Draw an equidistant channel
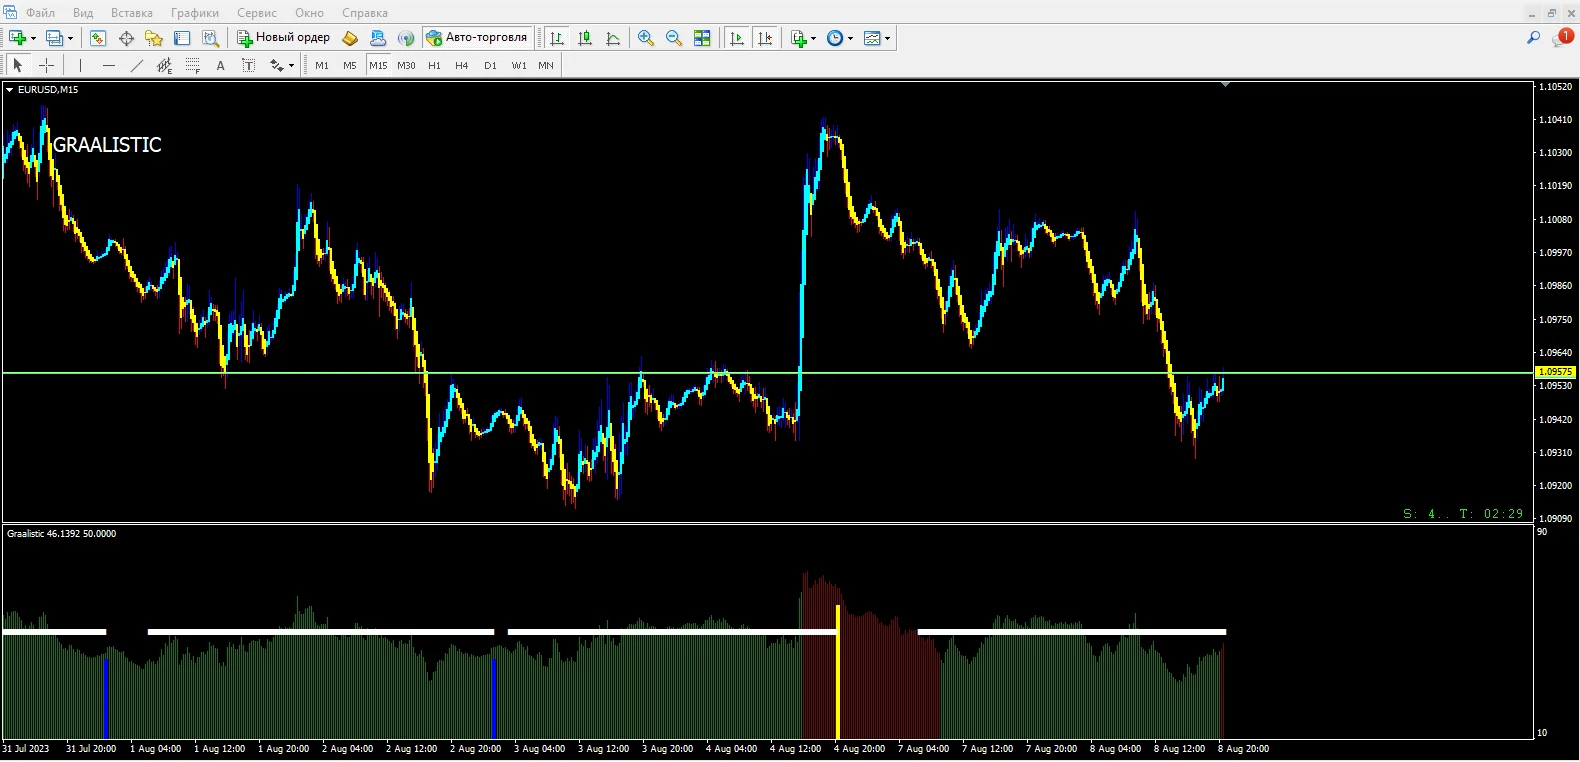This screenshot has width=1580, height=762. click(x=164, y=65)
